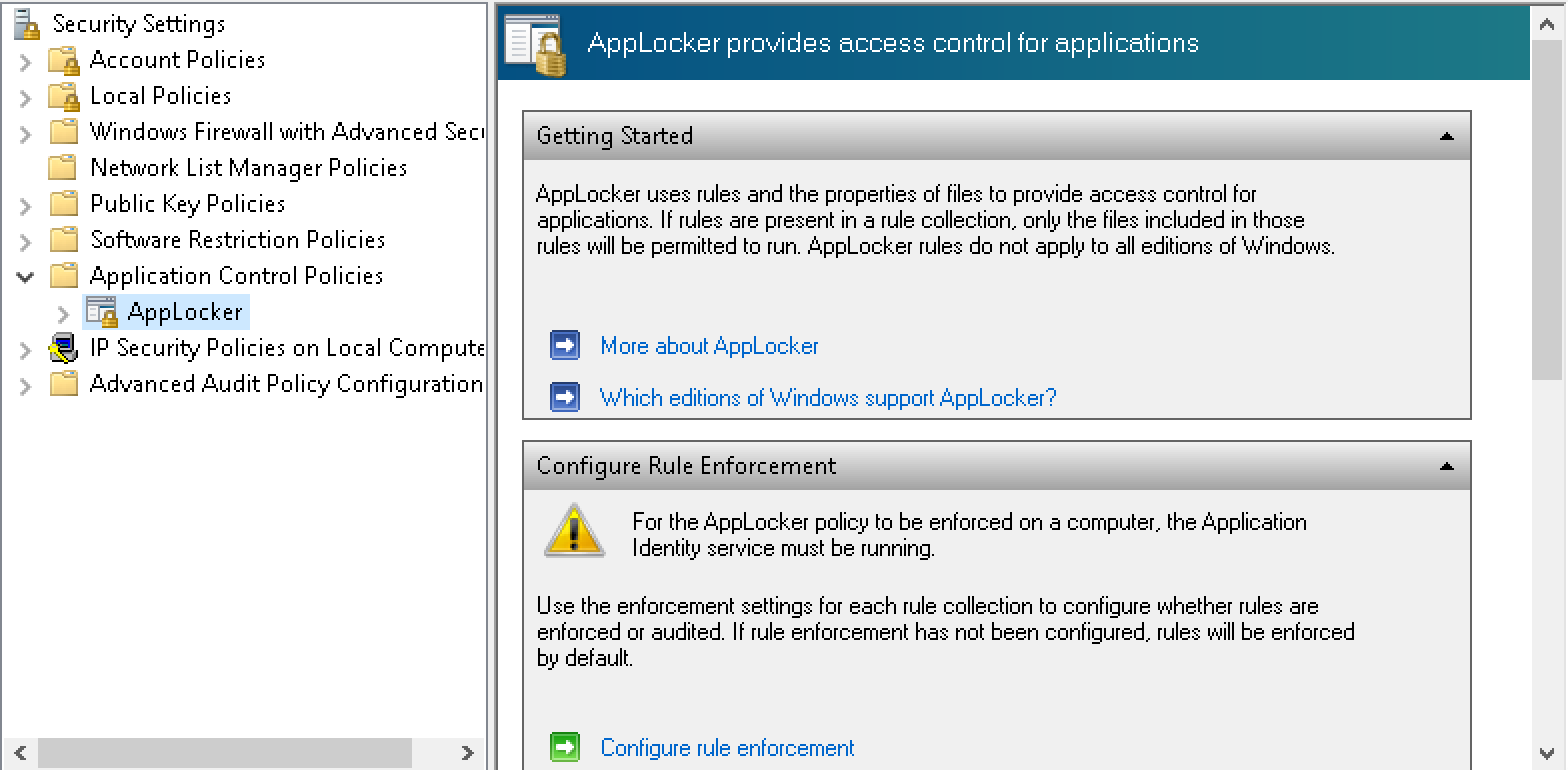Click the right pane vertical scrollbar down arrow
The image size is (1568, 770).
pos(1547,752)
